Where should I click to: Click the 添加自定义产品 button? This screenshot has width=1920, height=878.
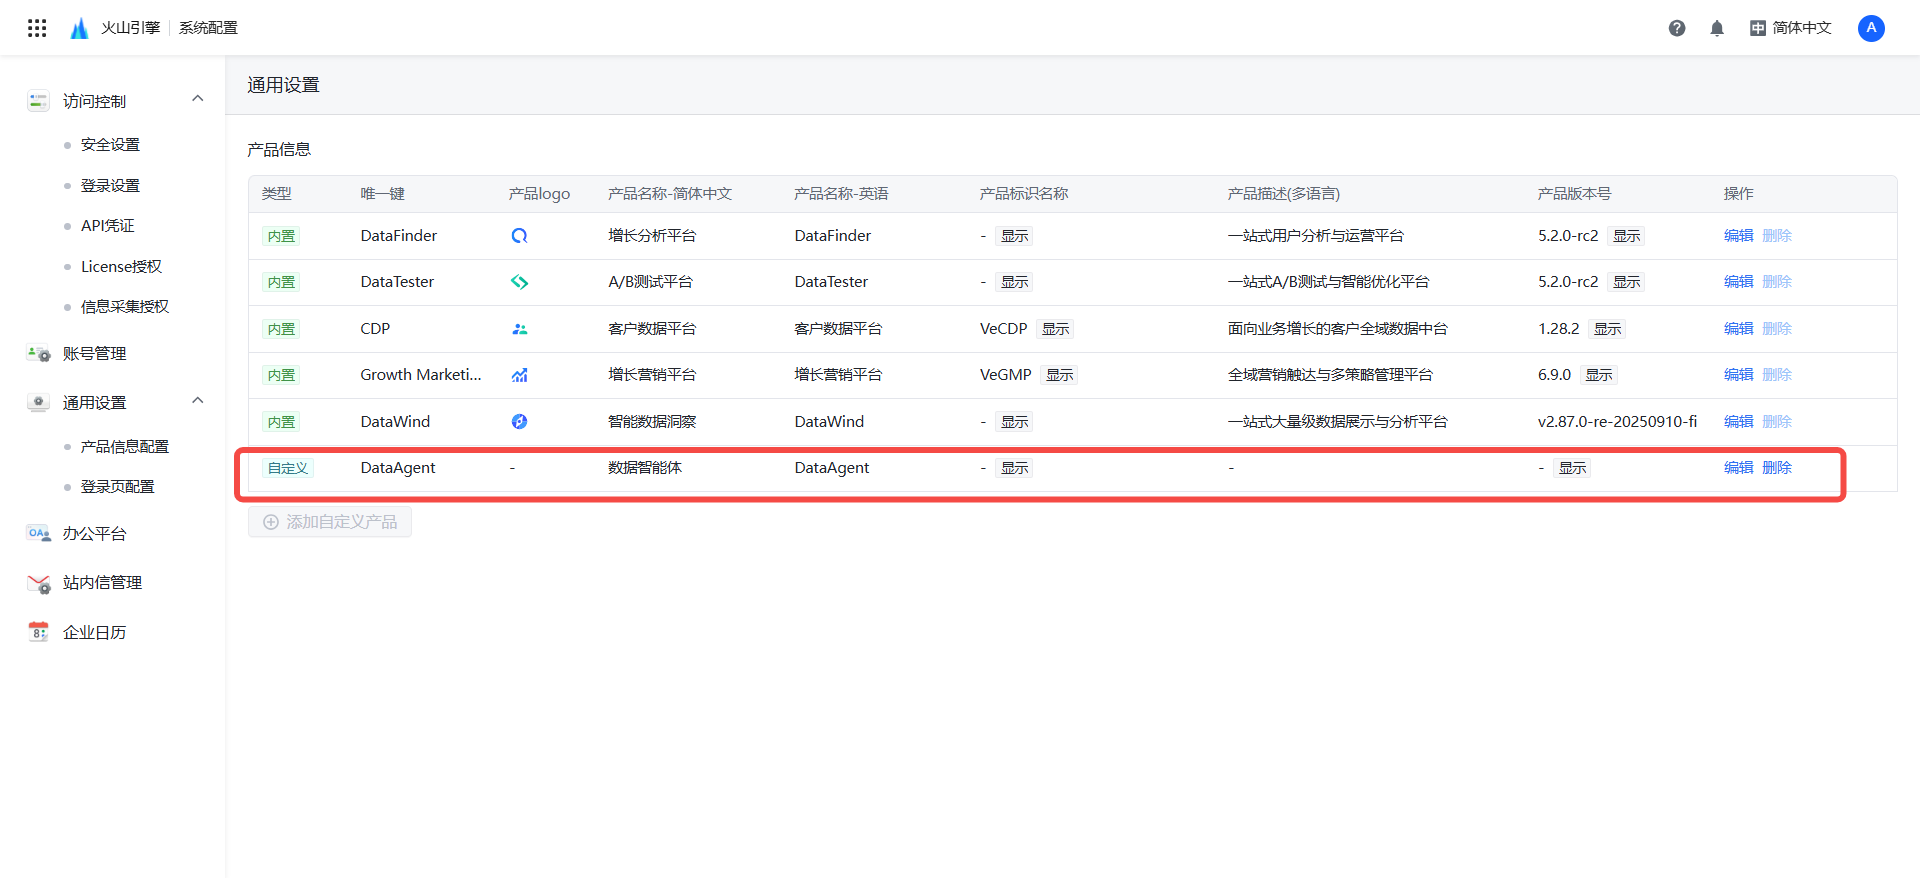330,522
